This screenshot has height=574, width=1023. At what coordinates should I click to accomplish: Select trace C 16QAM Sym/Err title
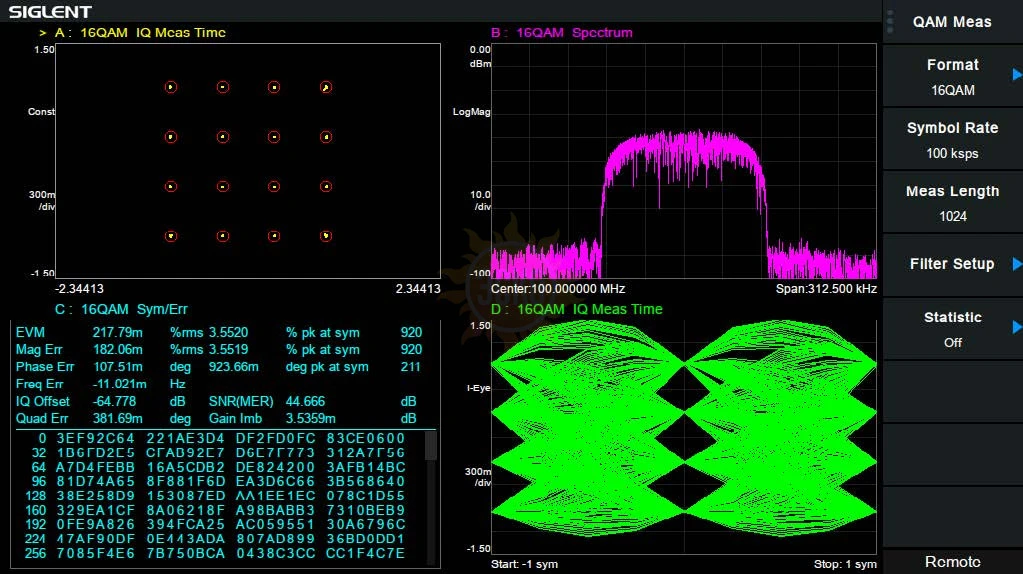pos(121,309)
